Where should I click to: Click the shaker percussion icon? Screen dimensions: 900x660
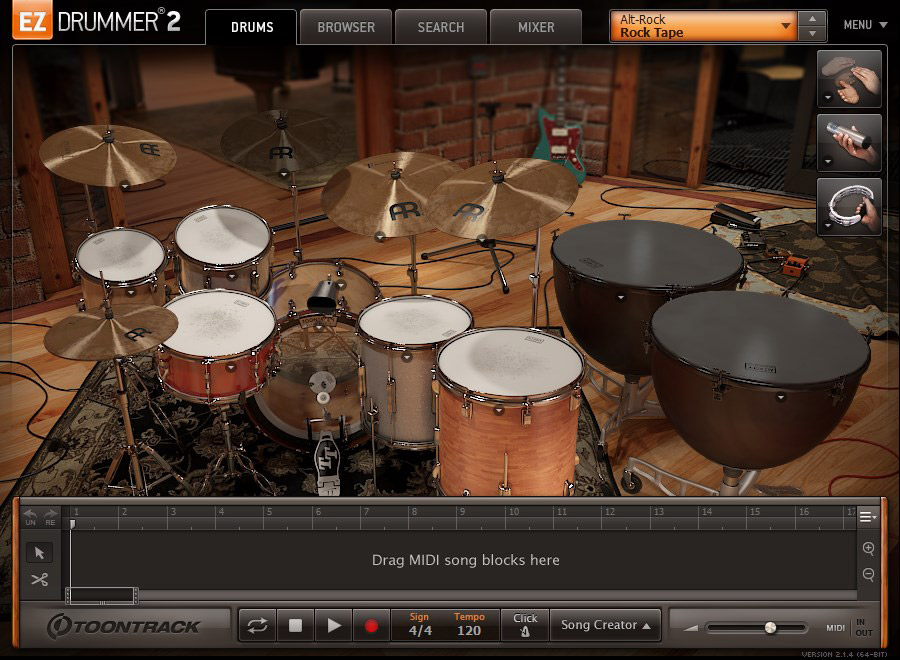(x=849, y=143)
